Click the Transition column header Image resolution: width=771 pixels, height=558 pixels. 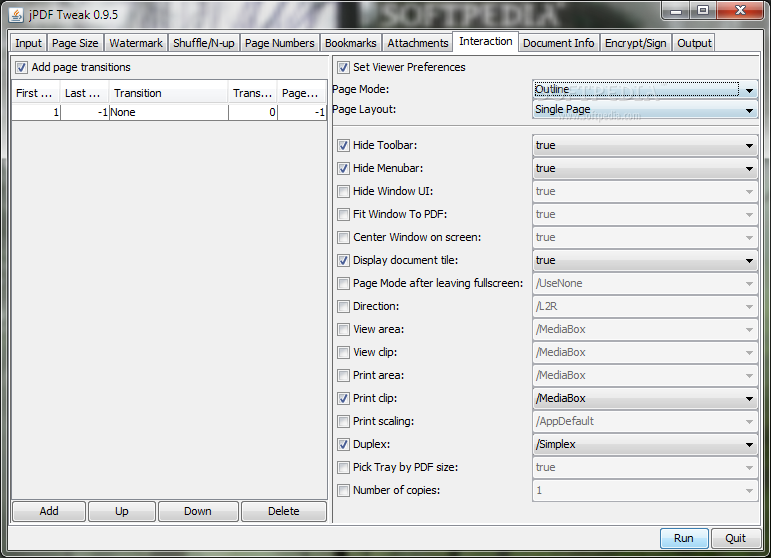pyautogui.click(x=168, y=93)
